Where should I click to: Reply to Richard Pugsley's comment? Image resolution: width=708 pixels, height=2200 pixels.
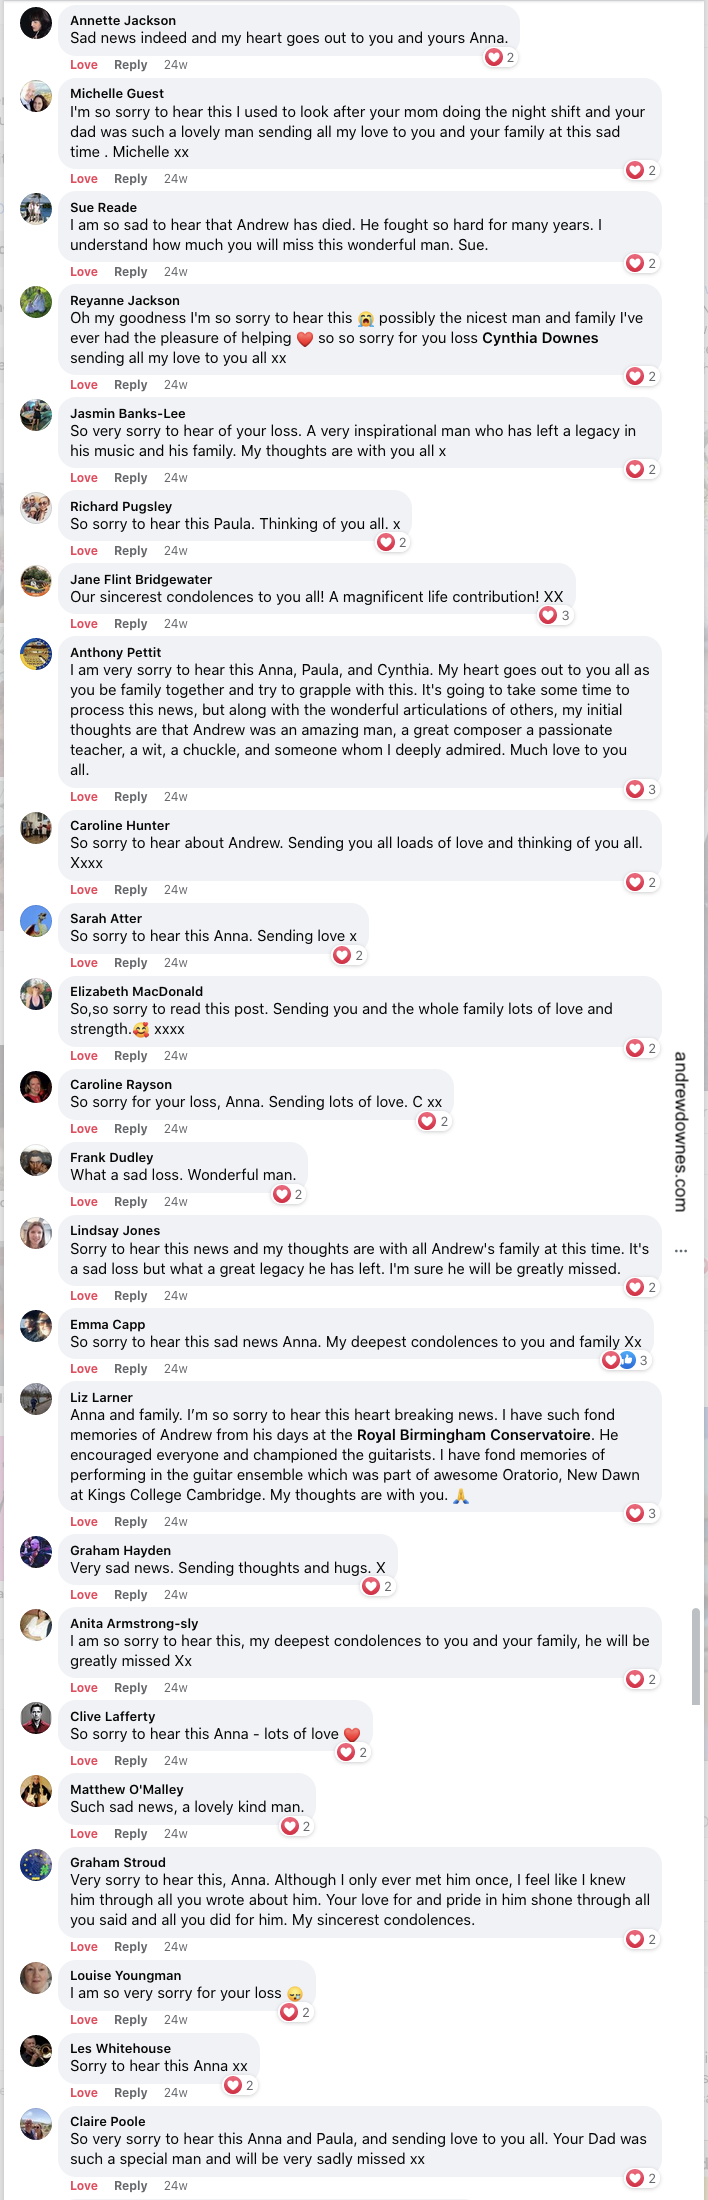point(130,550)
